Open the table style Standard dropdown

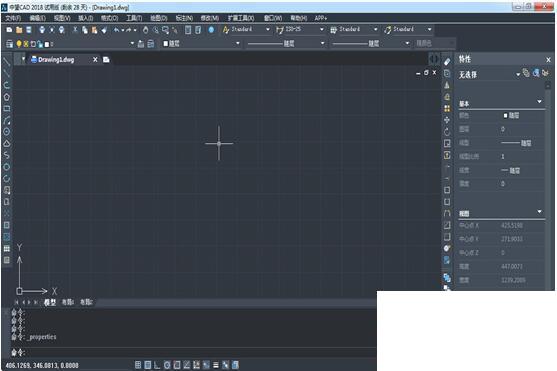point(375,29)
